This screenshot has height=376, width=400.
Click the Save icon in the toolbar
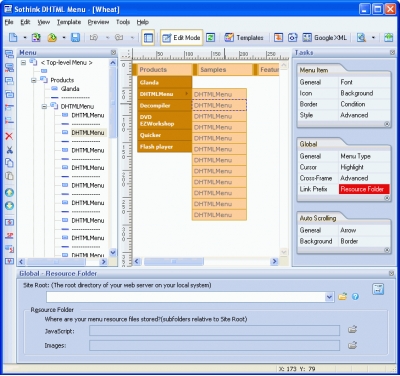tap(76, 38)
